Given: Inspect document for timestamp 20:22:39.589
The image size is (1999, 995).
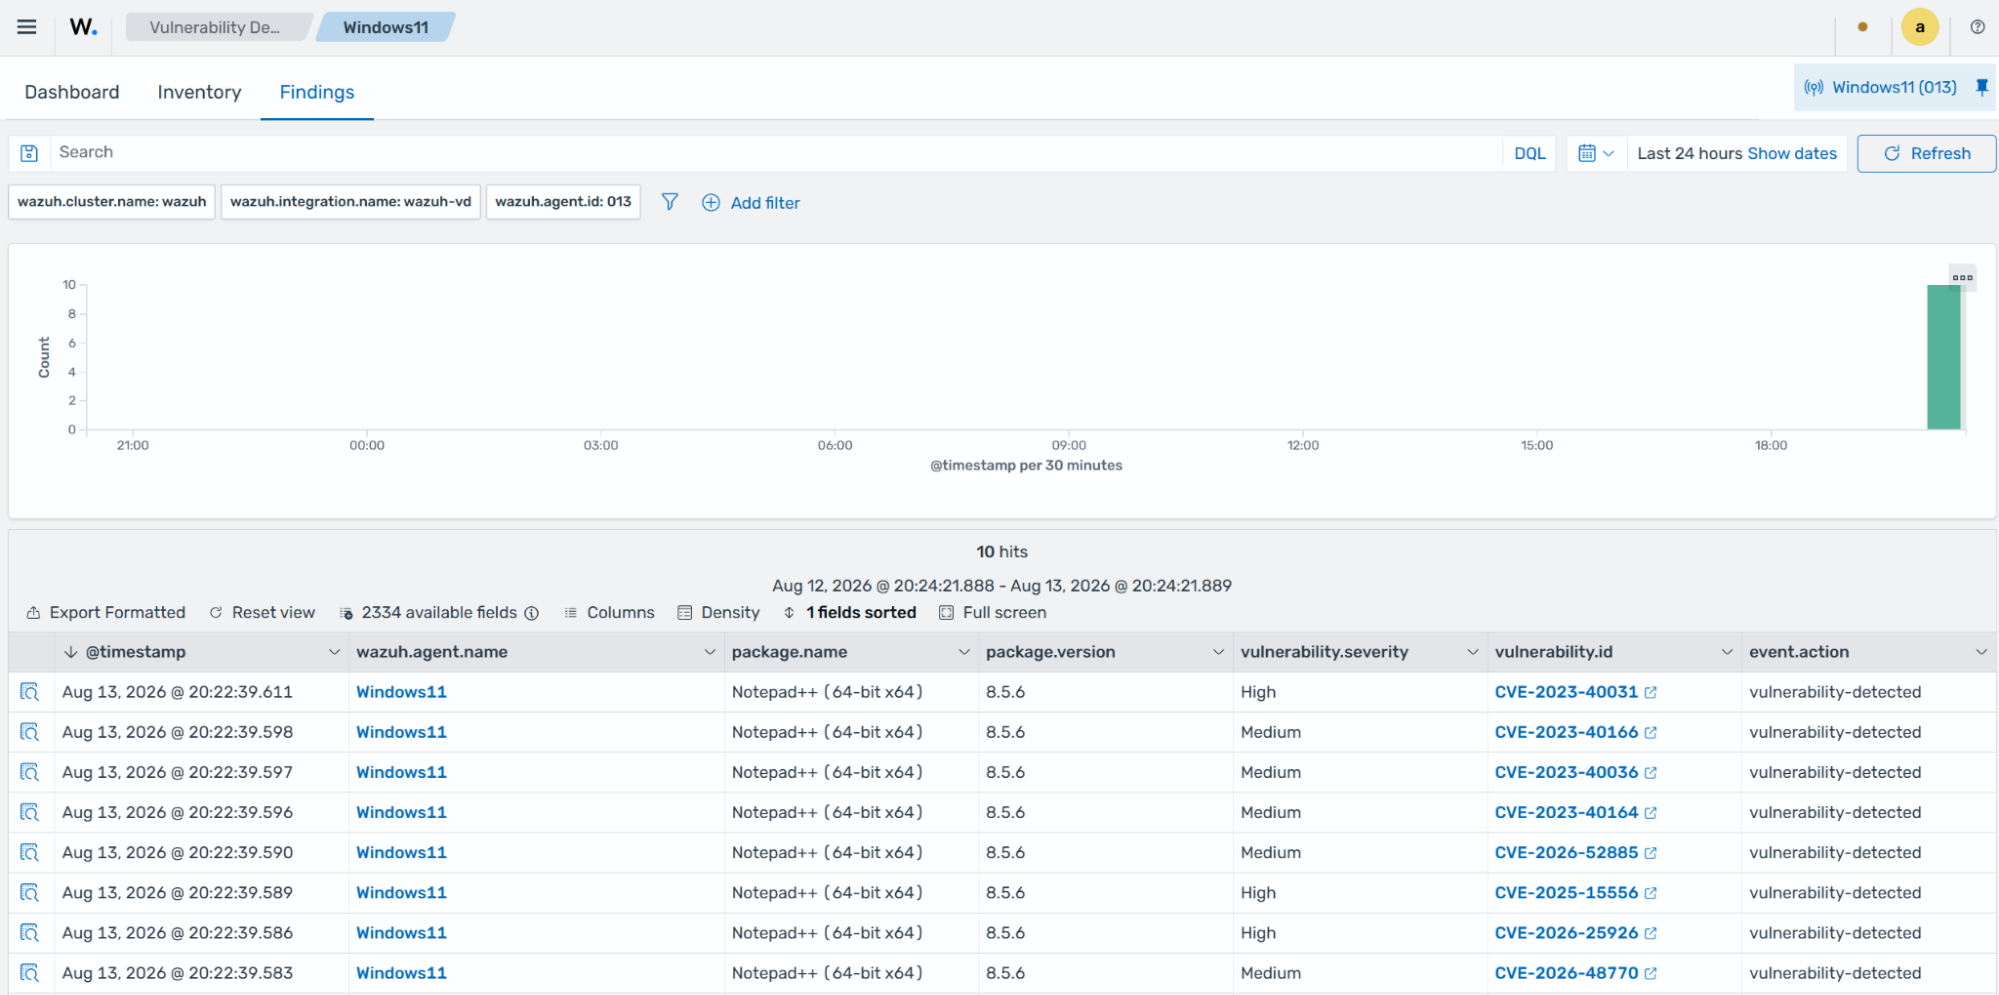Looking at the screenshot, I should point(30,892).
